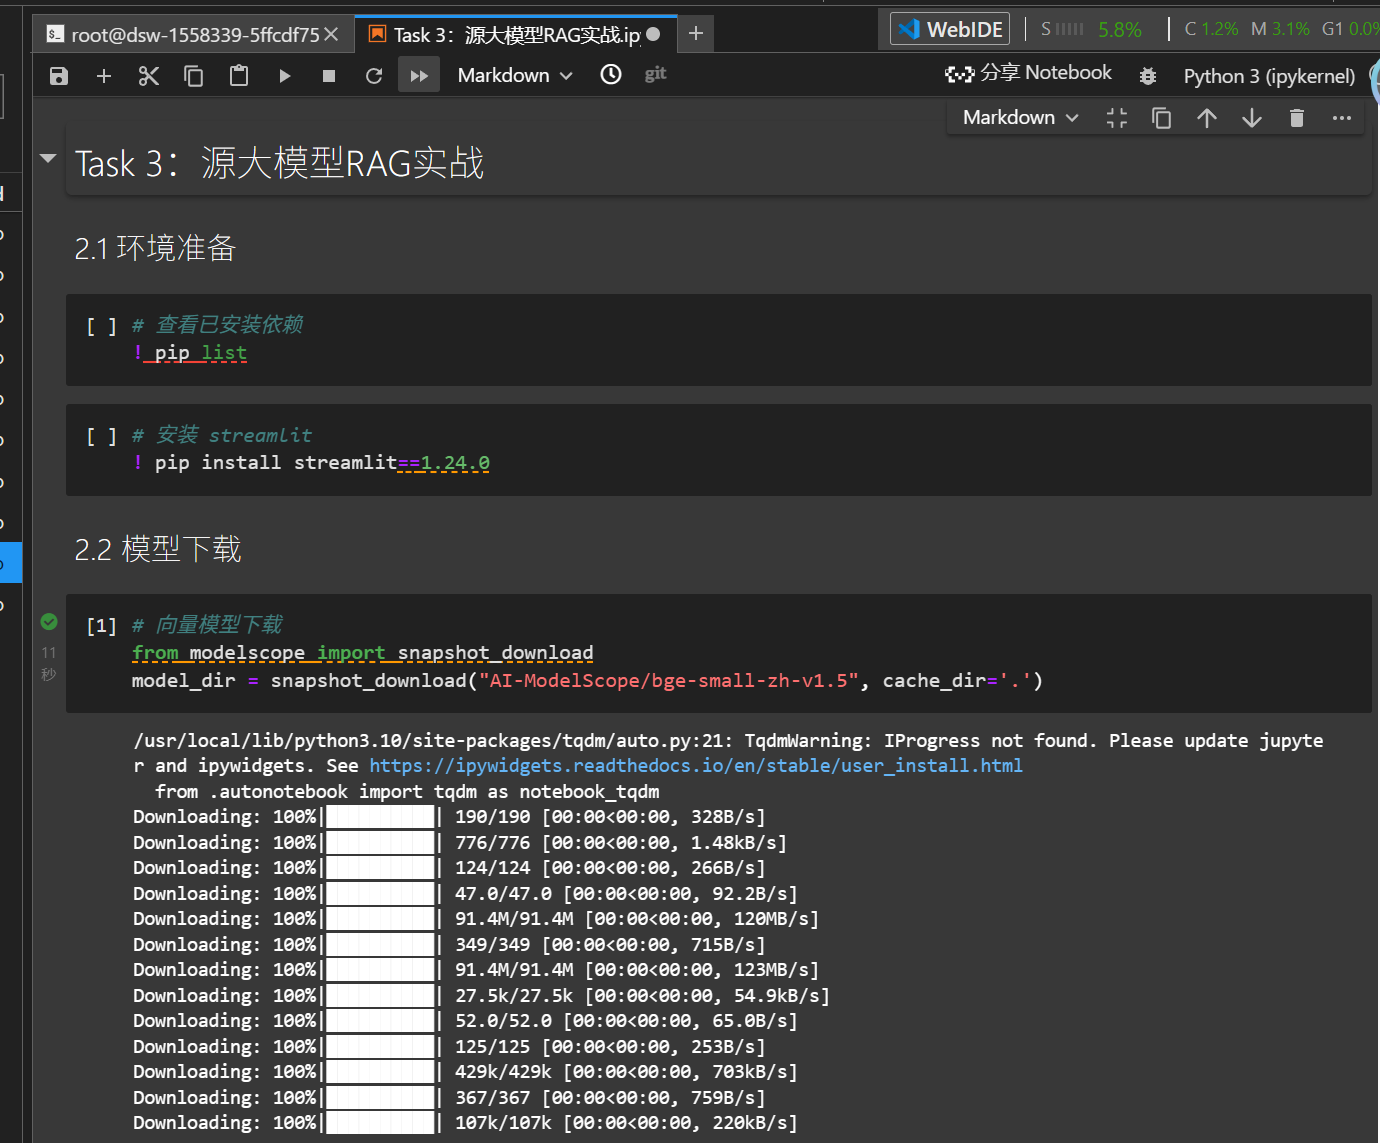Click the S 5.8% storage indicator
Image resolution: width=1380 pixels, height=1143 pixels.
(x=1091, y=30)
